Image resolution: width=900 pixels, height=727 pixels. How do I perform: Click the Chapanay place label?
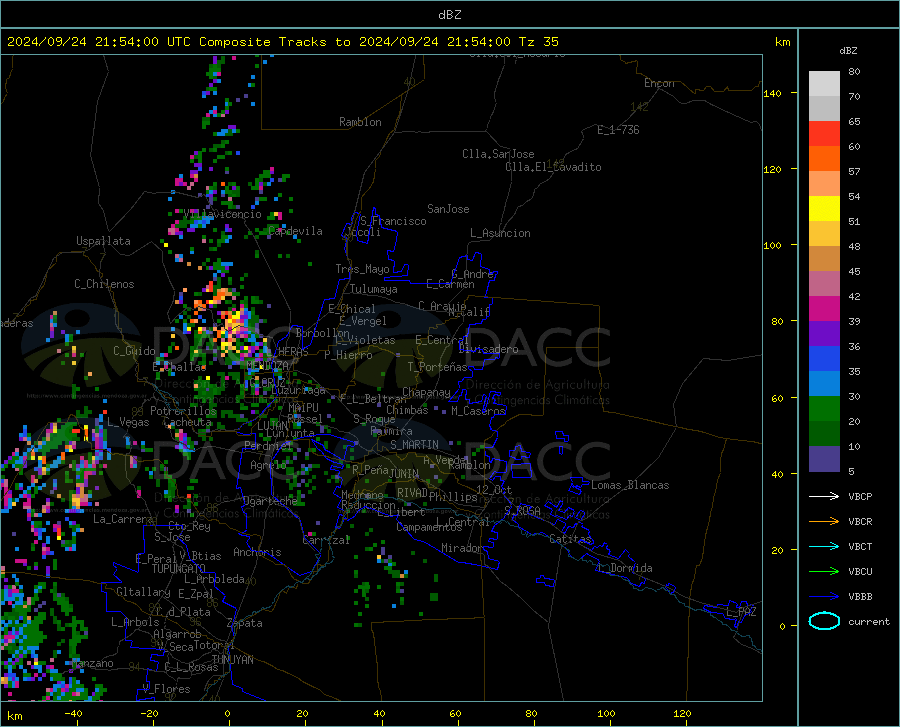pos(426,392)
